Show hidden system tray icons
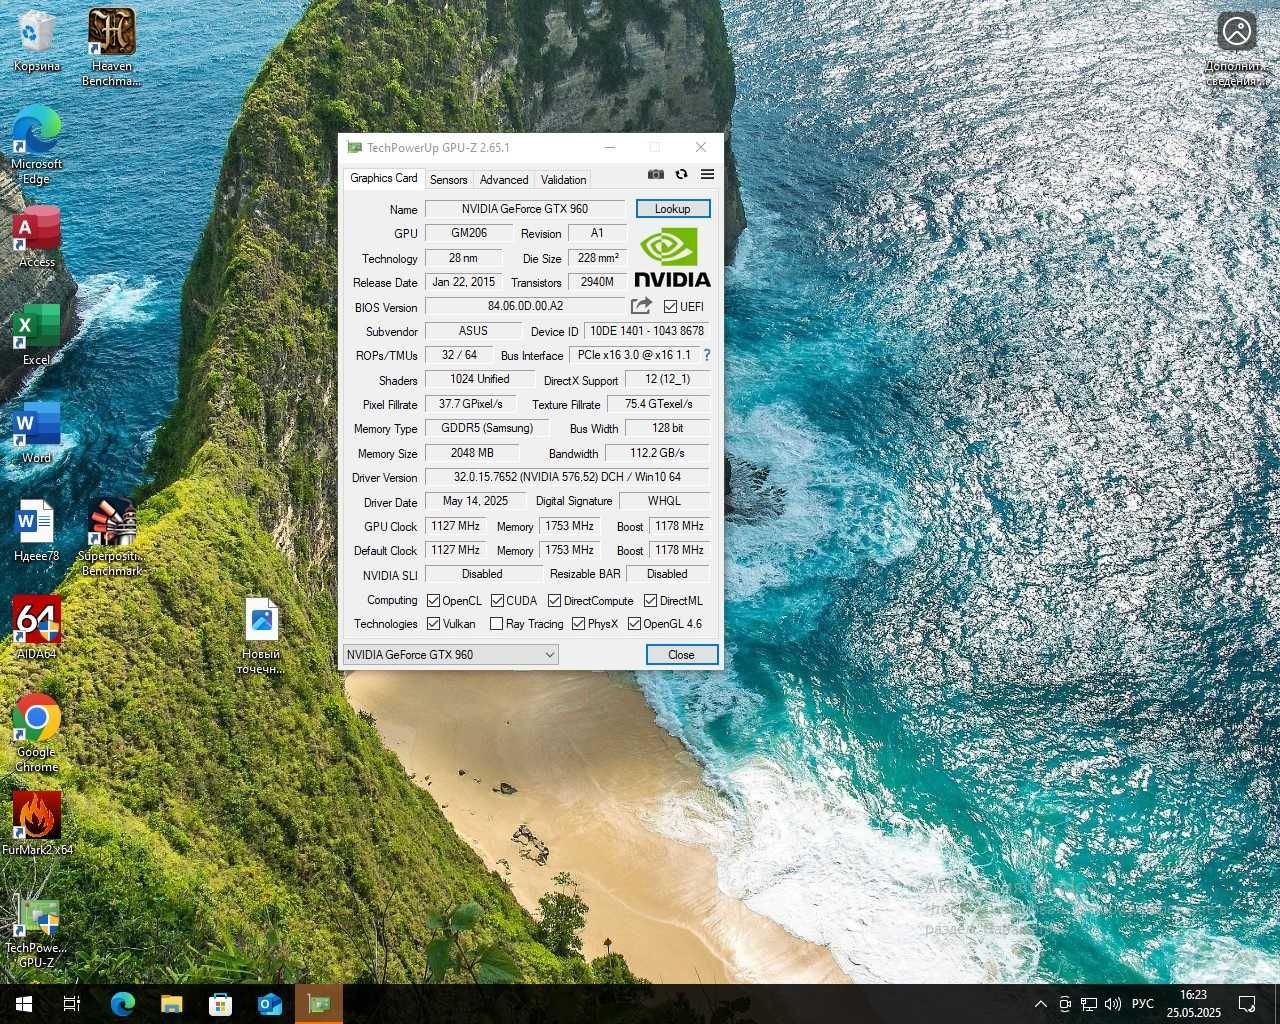The height and width of the screenshot is (1024, 1280). (x=1041, y=1004)
